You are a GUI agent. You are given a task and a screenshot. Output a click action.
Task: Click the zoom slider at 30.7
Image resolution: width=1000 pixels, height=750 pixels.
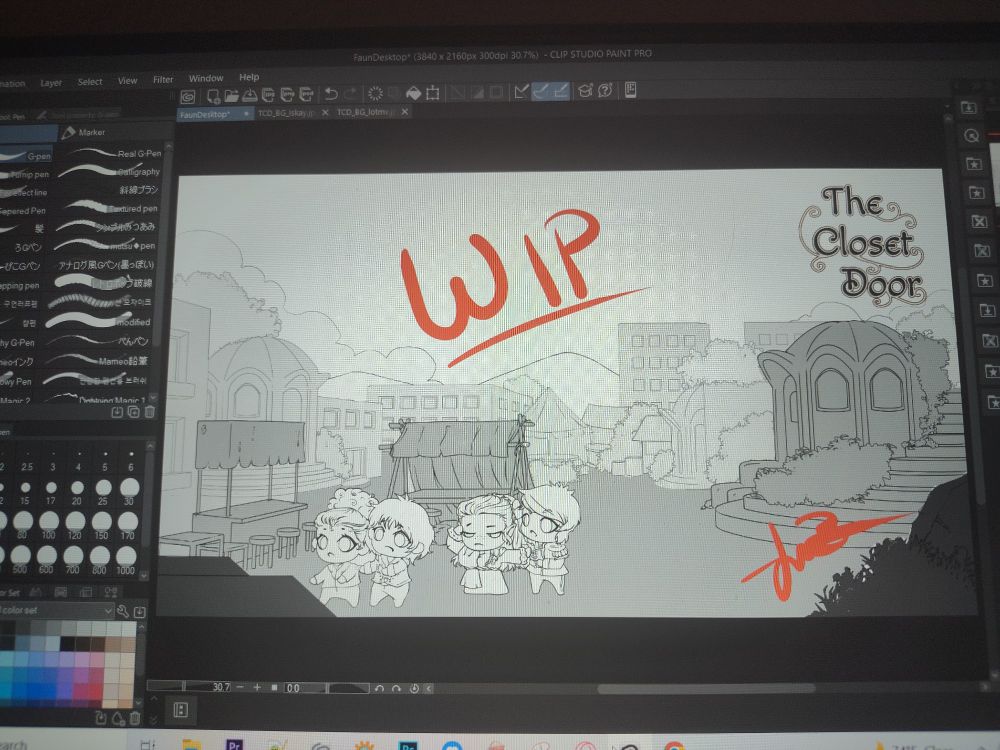click(189, 687)
